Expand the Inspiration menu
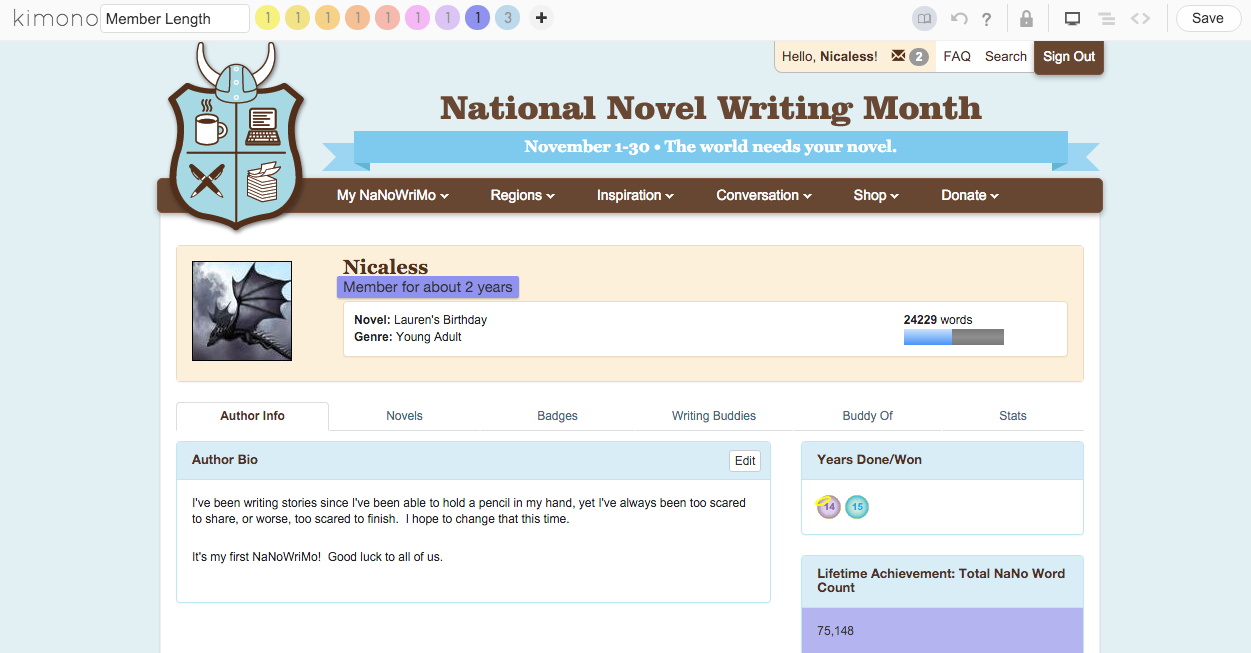This screenshot has height=653, width=1251. (x=635, y=195)
